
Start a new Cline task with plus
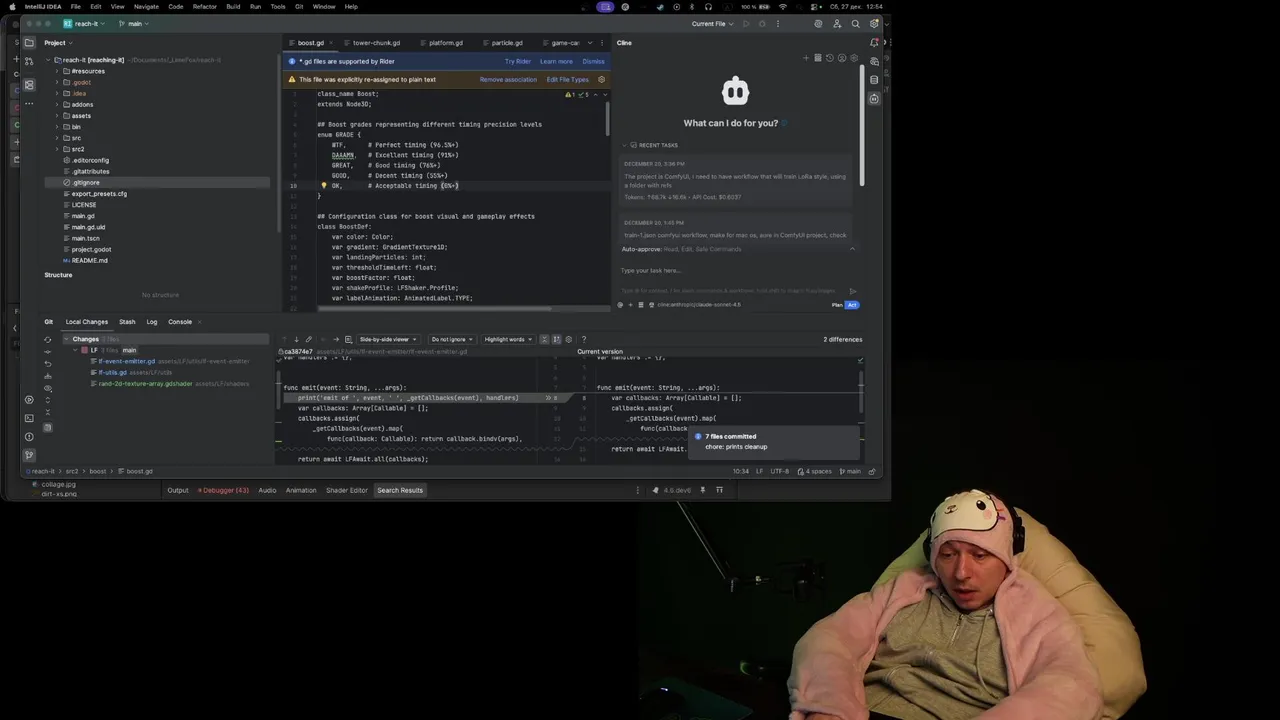coord(806,58)
